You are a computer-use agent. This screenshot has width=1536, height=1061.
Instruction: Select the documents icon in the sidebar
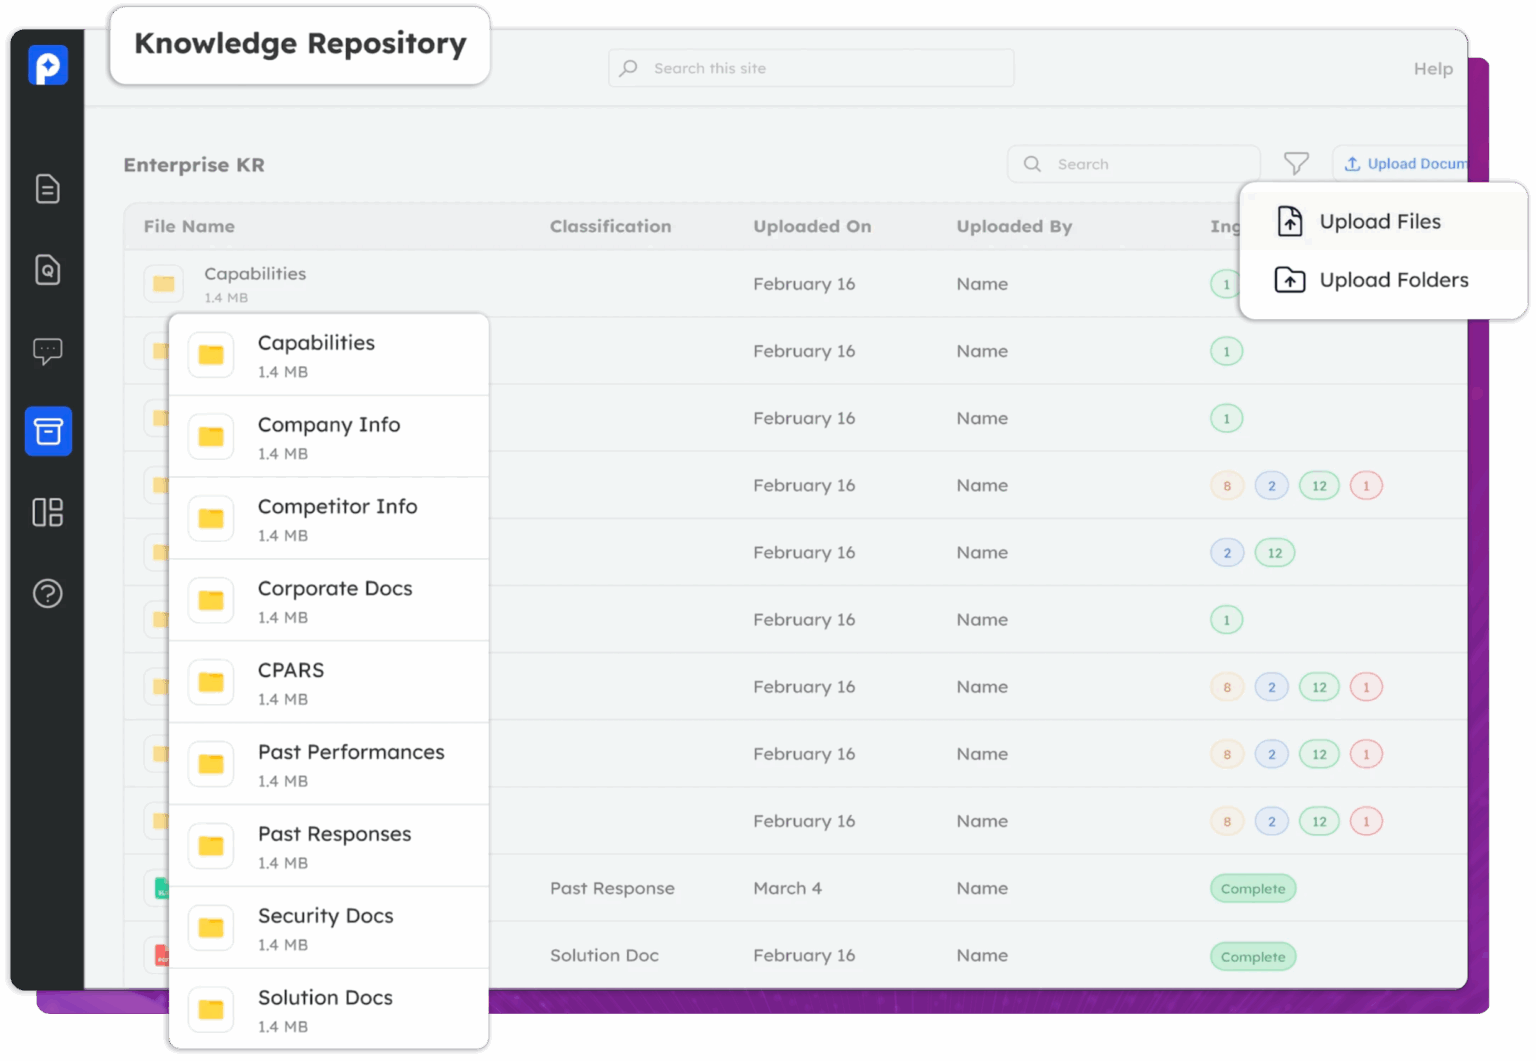(x=47, y=188)
